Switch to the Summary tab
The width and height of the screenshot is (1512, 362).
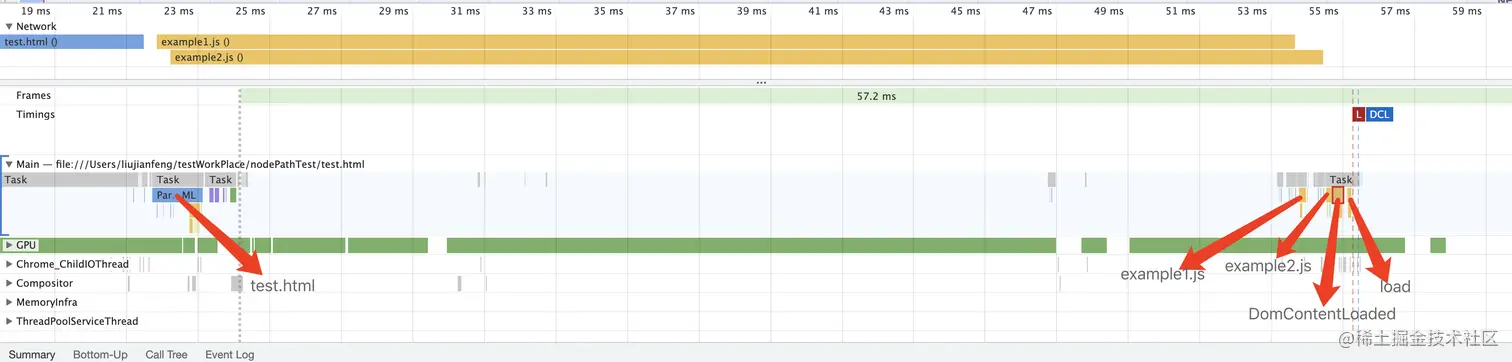tap(32, 354)
